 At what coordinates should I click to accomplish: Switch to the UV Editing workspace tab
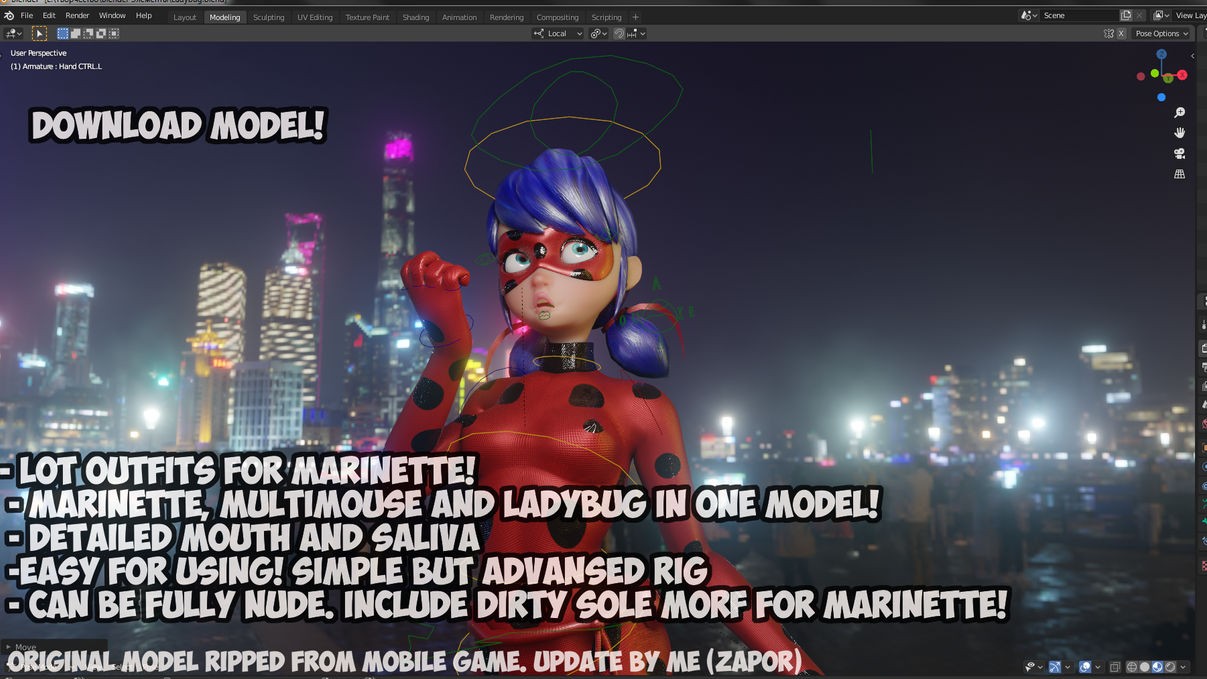click(314, 17)
